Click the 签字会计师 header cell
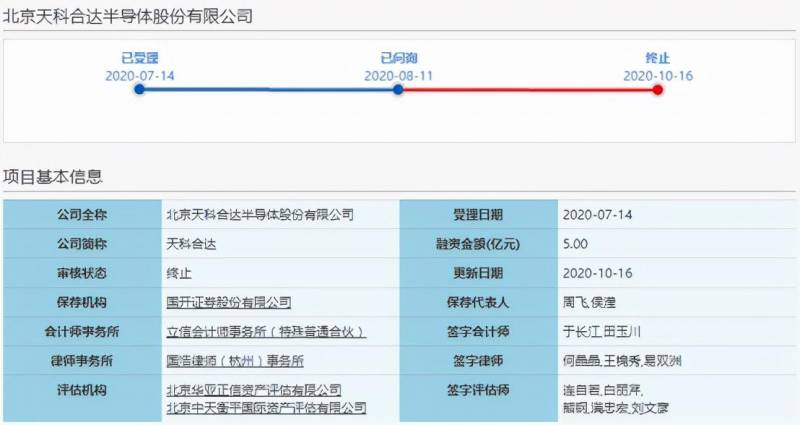 479,332
